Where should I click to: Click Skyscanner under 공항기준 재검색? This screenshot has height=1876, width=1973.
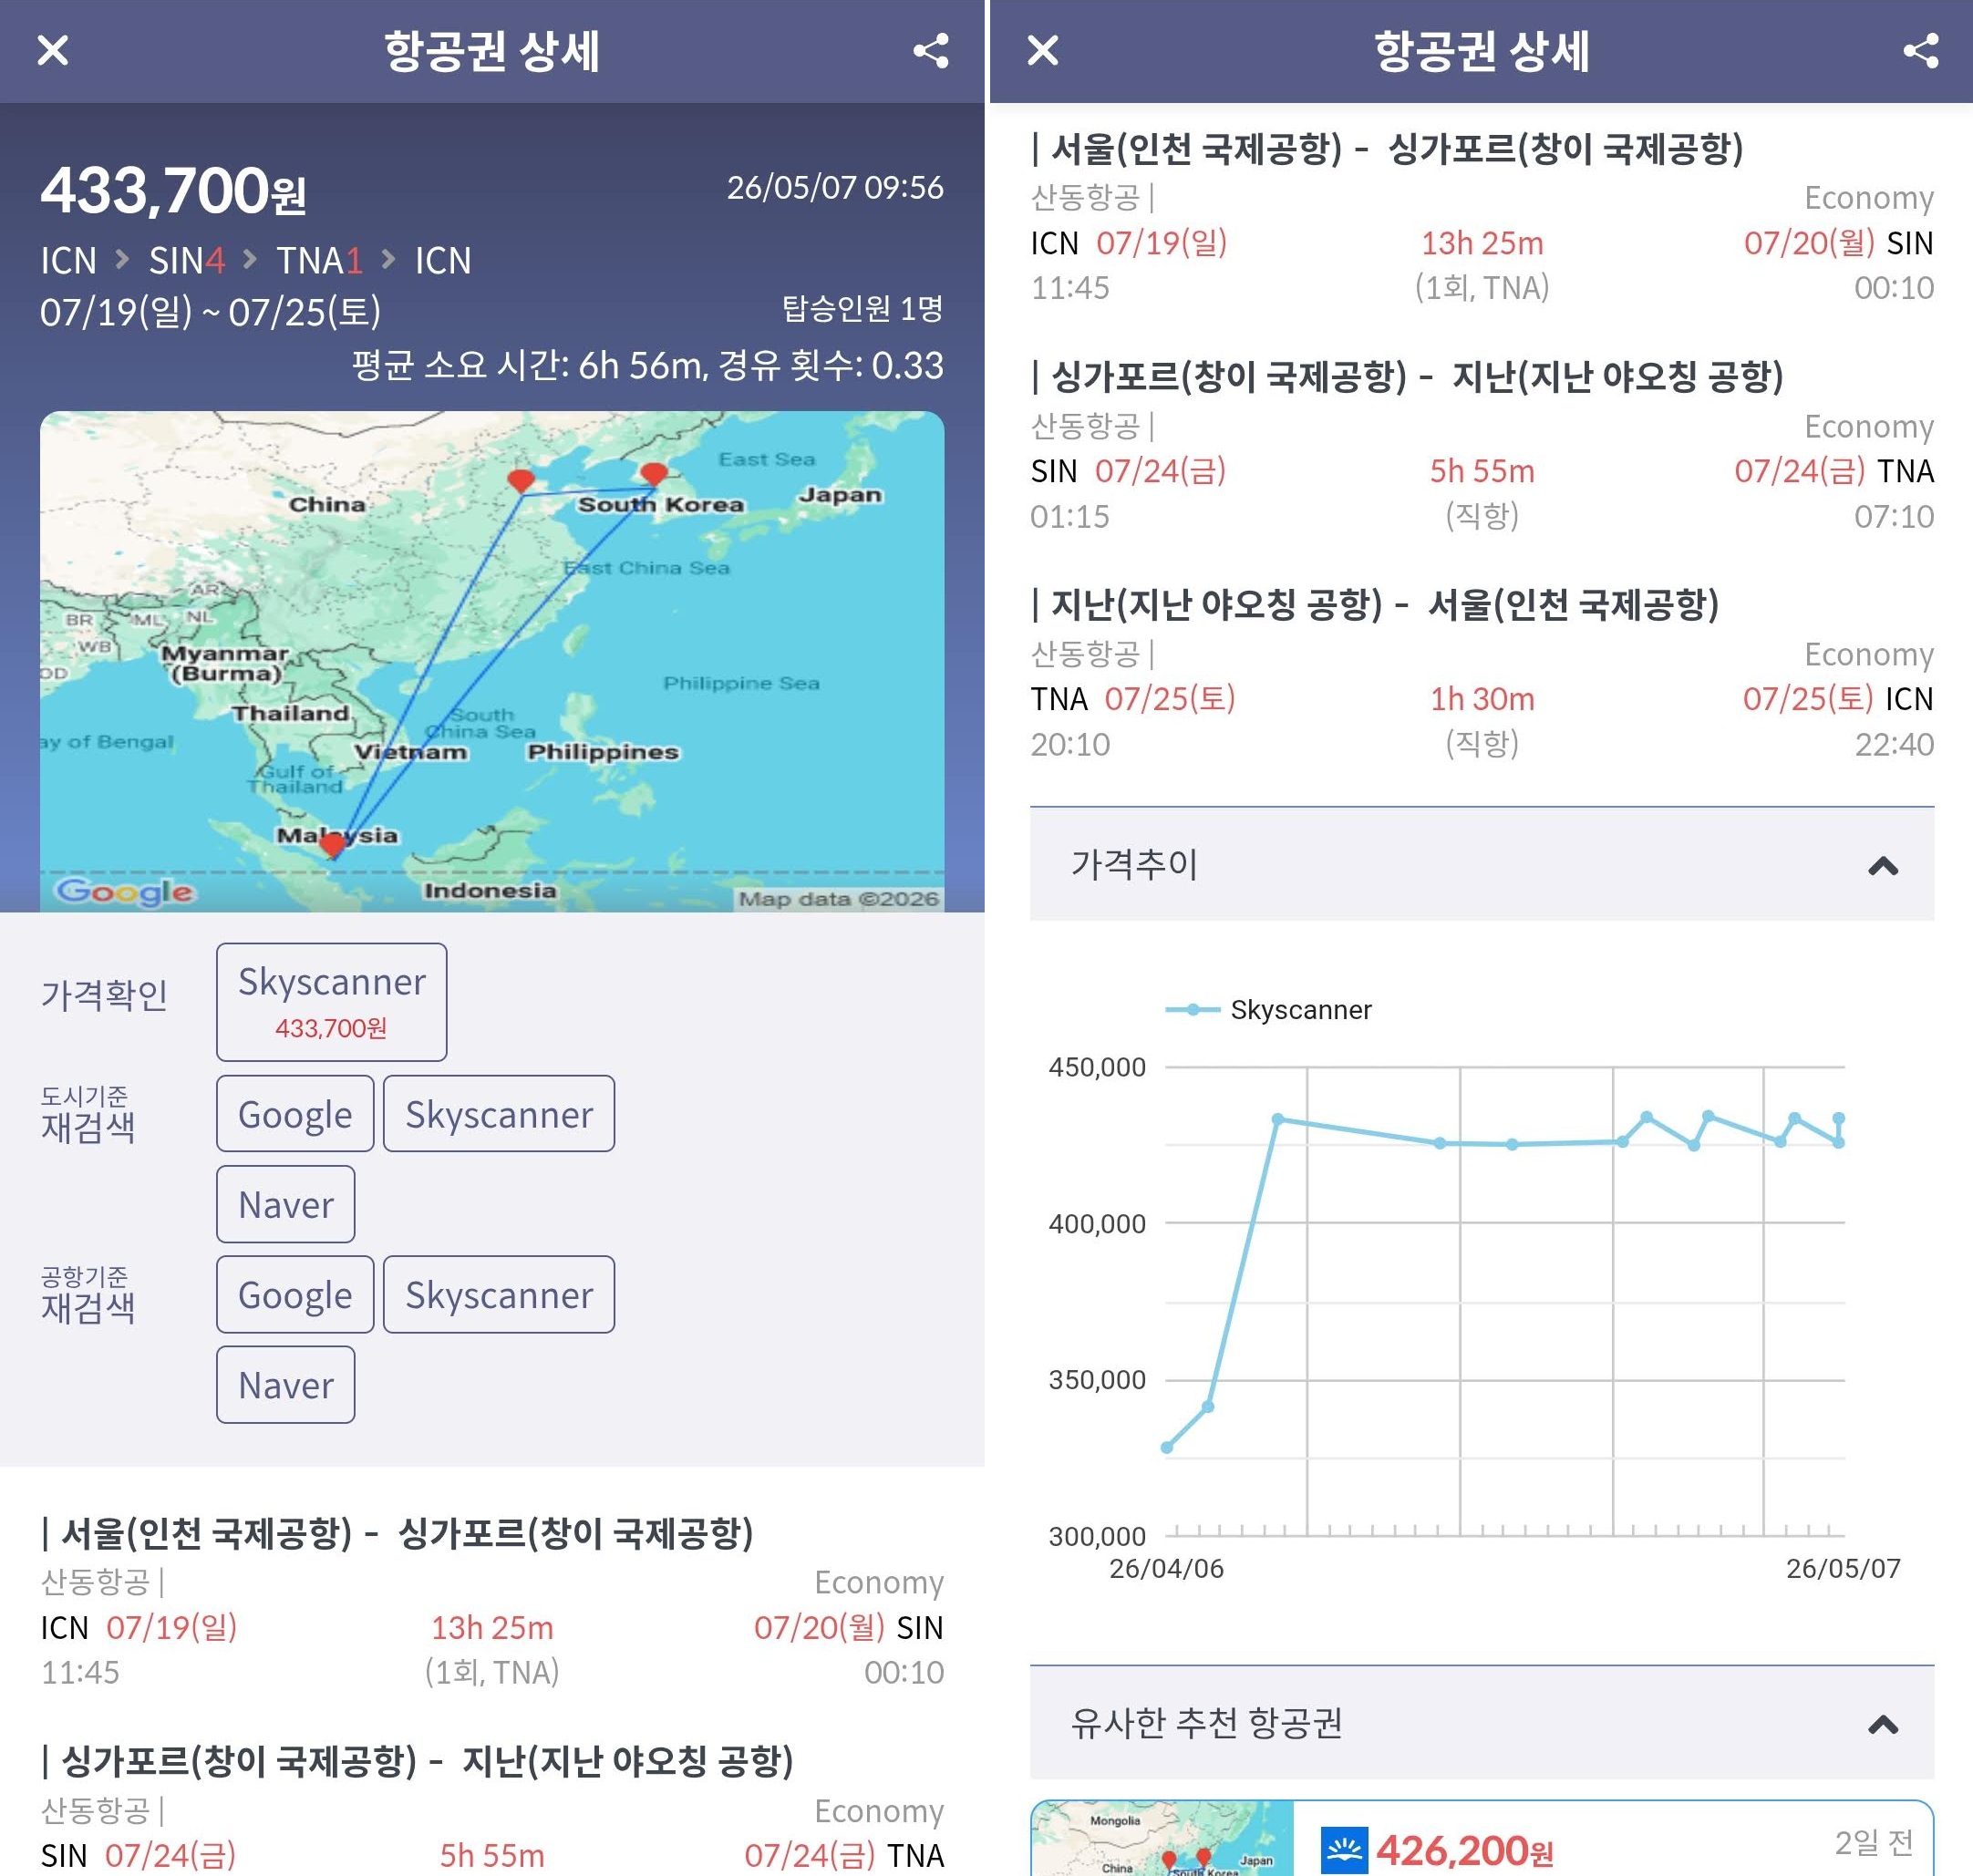coord(499,1294)
